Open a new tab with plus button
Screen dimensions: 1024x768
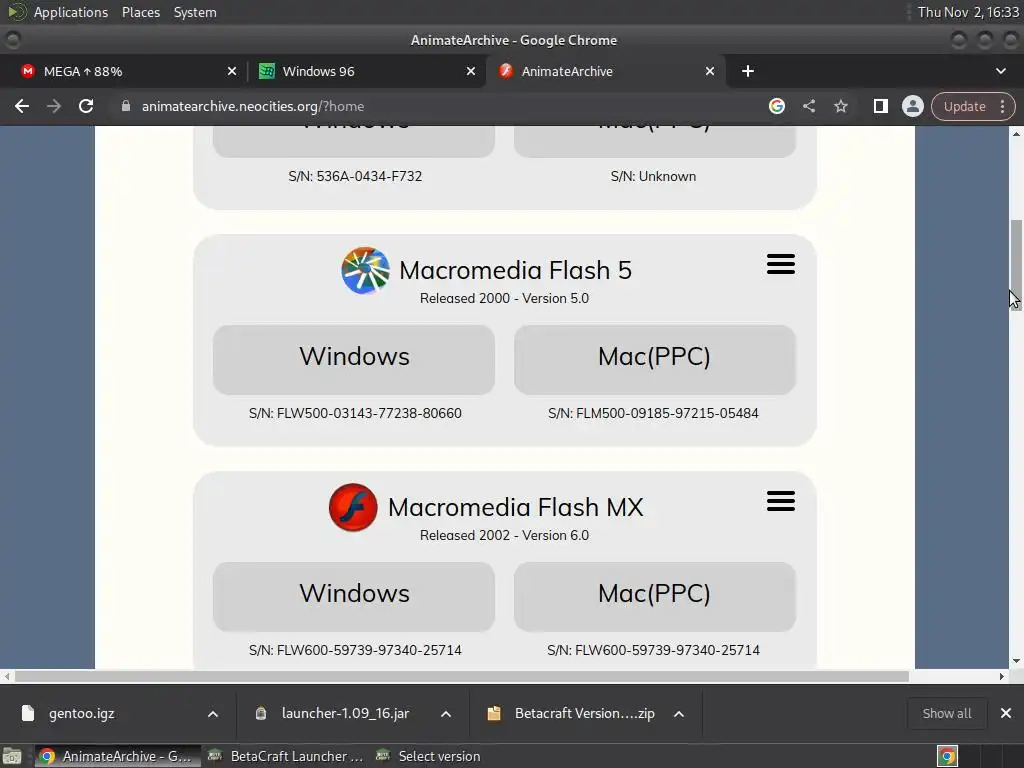pyautogui.click(x=748, y=71)
